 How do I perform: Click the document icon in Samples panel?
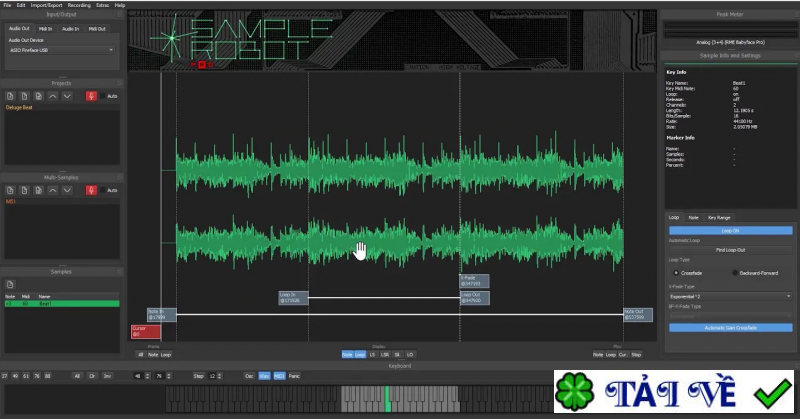pos(10,285)
